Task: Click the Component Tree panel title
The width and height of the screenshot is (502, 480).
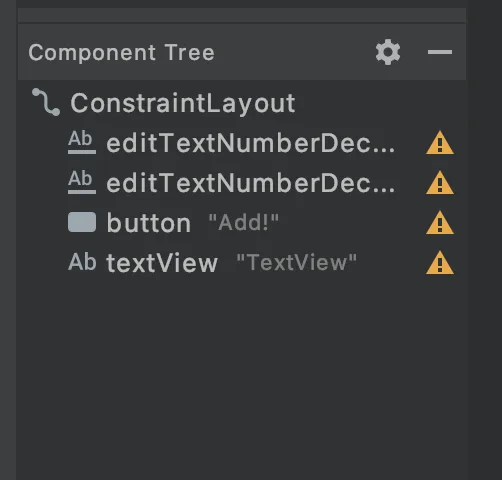Action: [x=121, y=53]
